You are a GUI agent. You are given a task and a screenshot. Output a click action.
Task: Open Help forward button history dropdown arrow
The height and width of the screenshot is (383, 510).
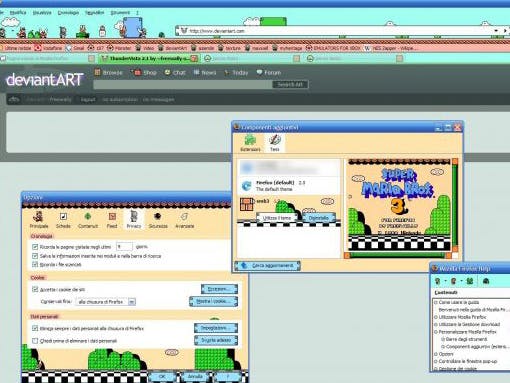coord(461,281)
